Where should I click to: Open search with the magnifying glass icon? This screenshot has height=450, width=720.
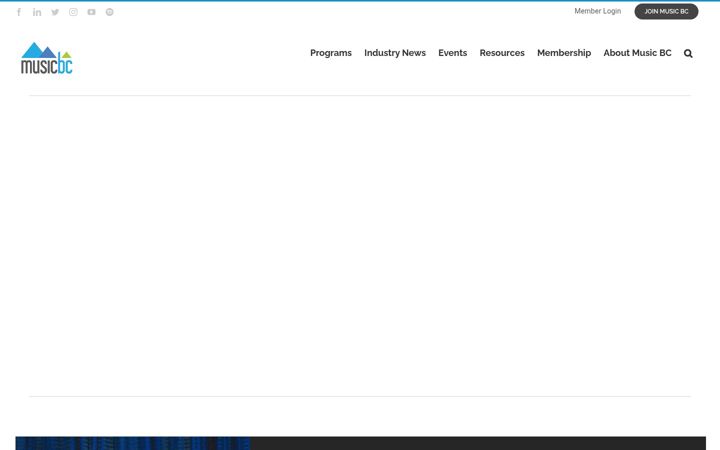tap(688, 53)
